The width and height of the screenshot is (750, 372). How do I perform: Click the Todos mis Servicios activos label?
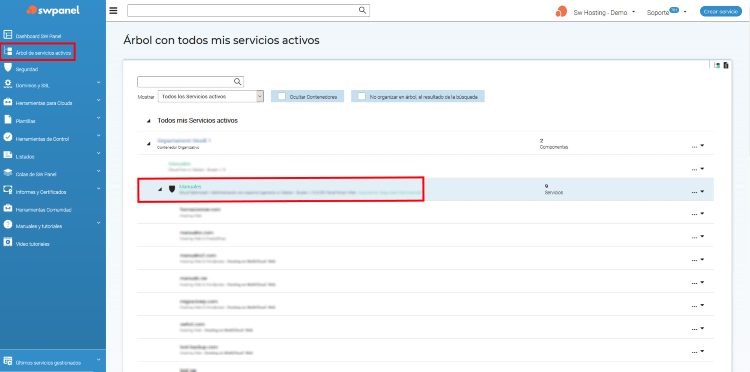[198, 120]
